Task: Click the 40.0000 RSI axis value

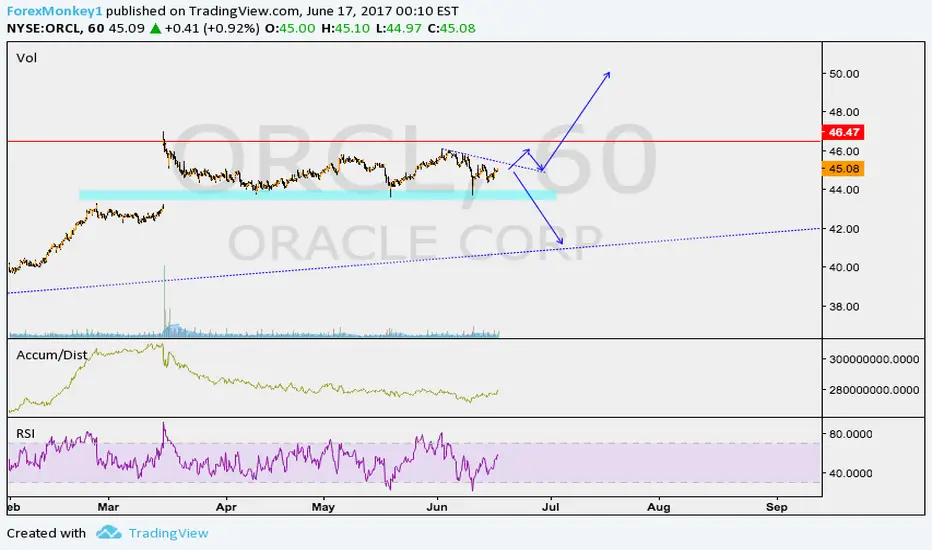Action: click(x=851, y=473)
